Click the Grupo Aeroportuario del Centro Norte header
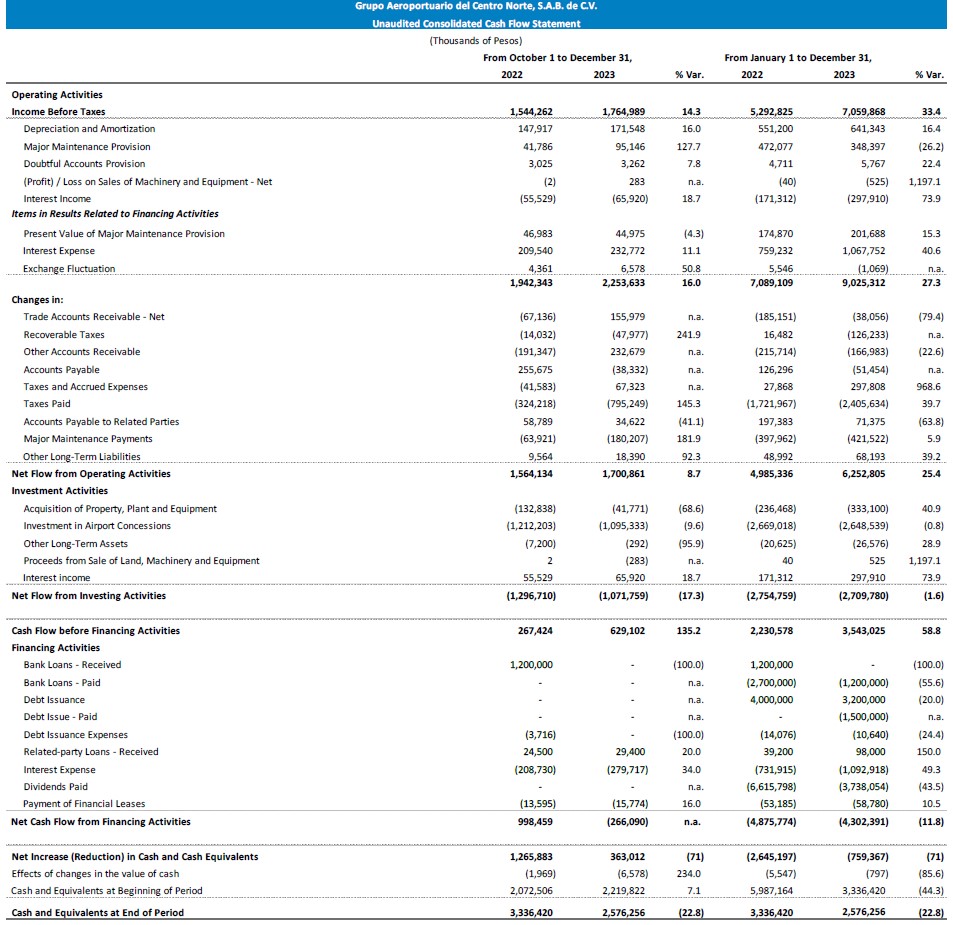The height and width of the screenshot is (925, 953). click(x=476, y=7)
